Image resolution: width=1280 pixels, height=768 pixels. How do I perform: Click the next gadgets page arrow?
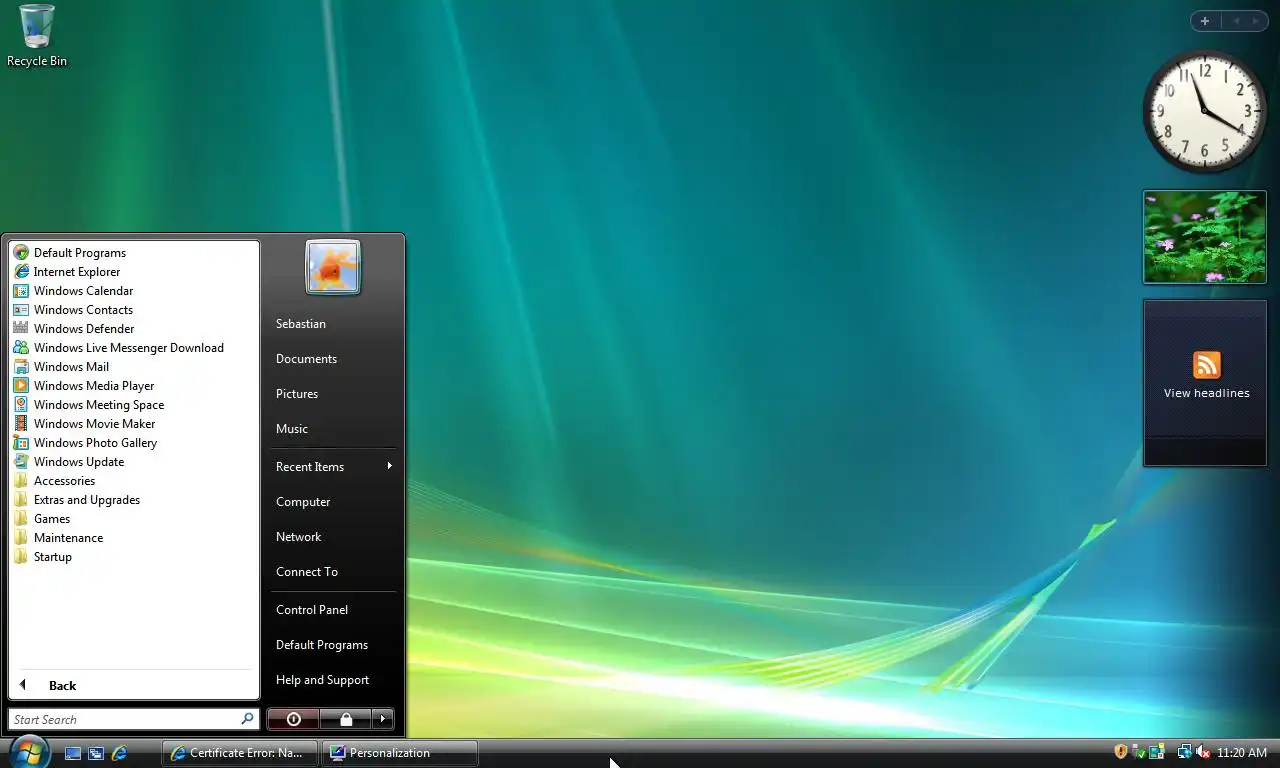1256,21
